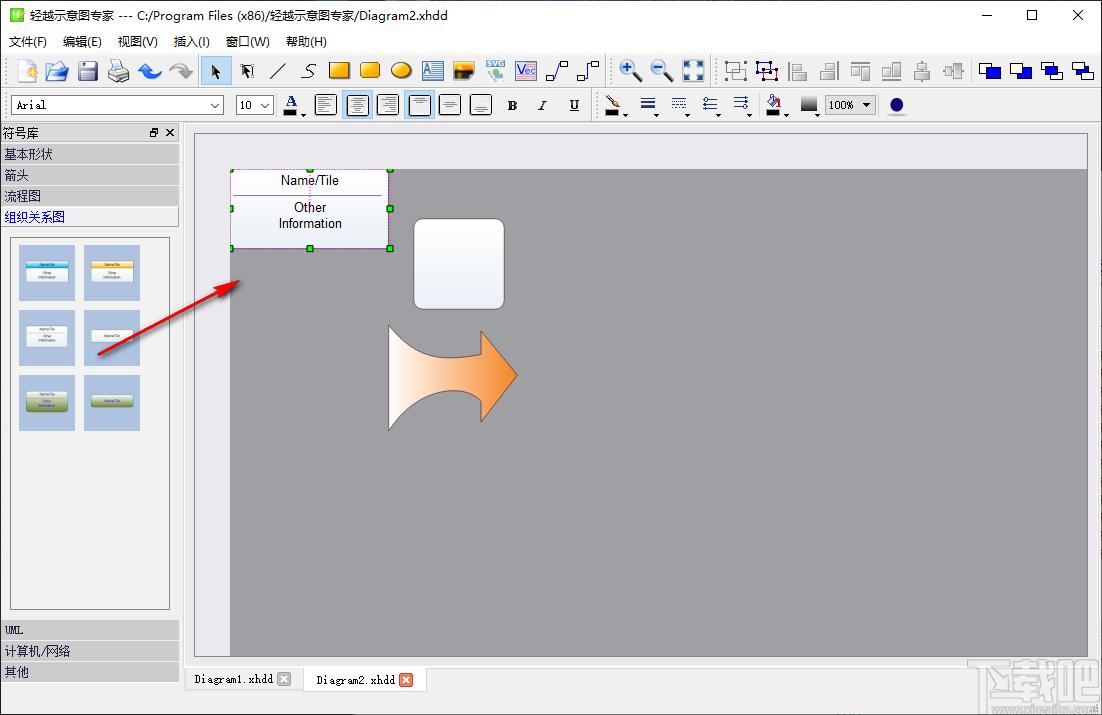This screenshot has width=1102, height=715.
Task: Expand the 其他 symbol category
Action: (90, 672)
